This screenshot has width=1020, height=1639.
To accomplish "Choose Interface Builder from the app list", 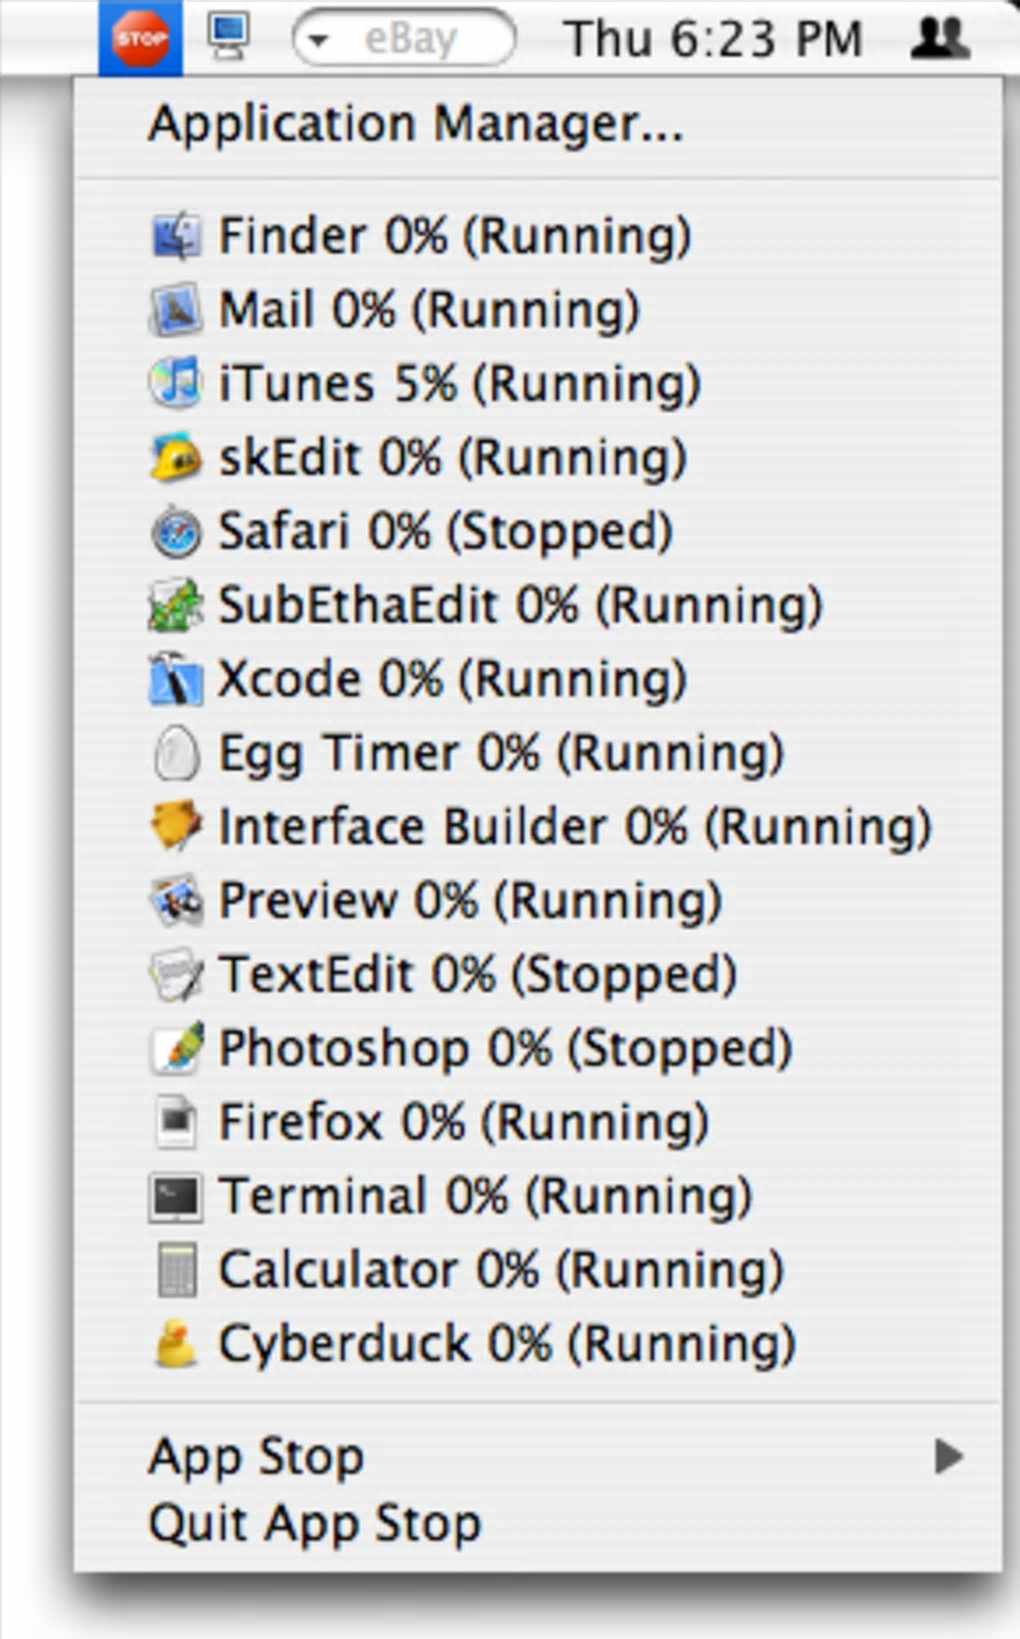I will click(575, 827).
